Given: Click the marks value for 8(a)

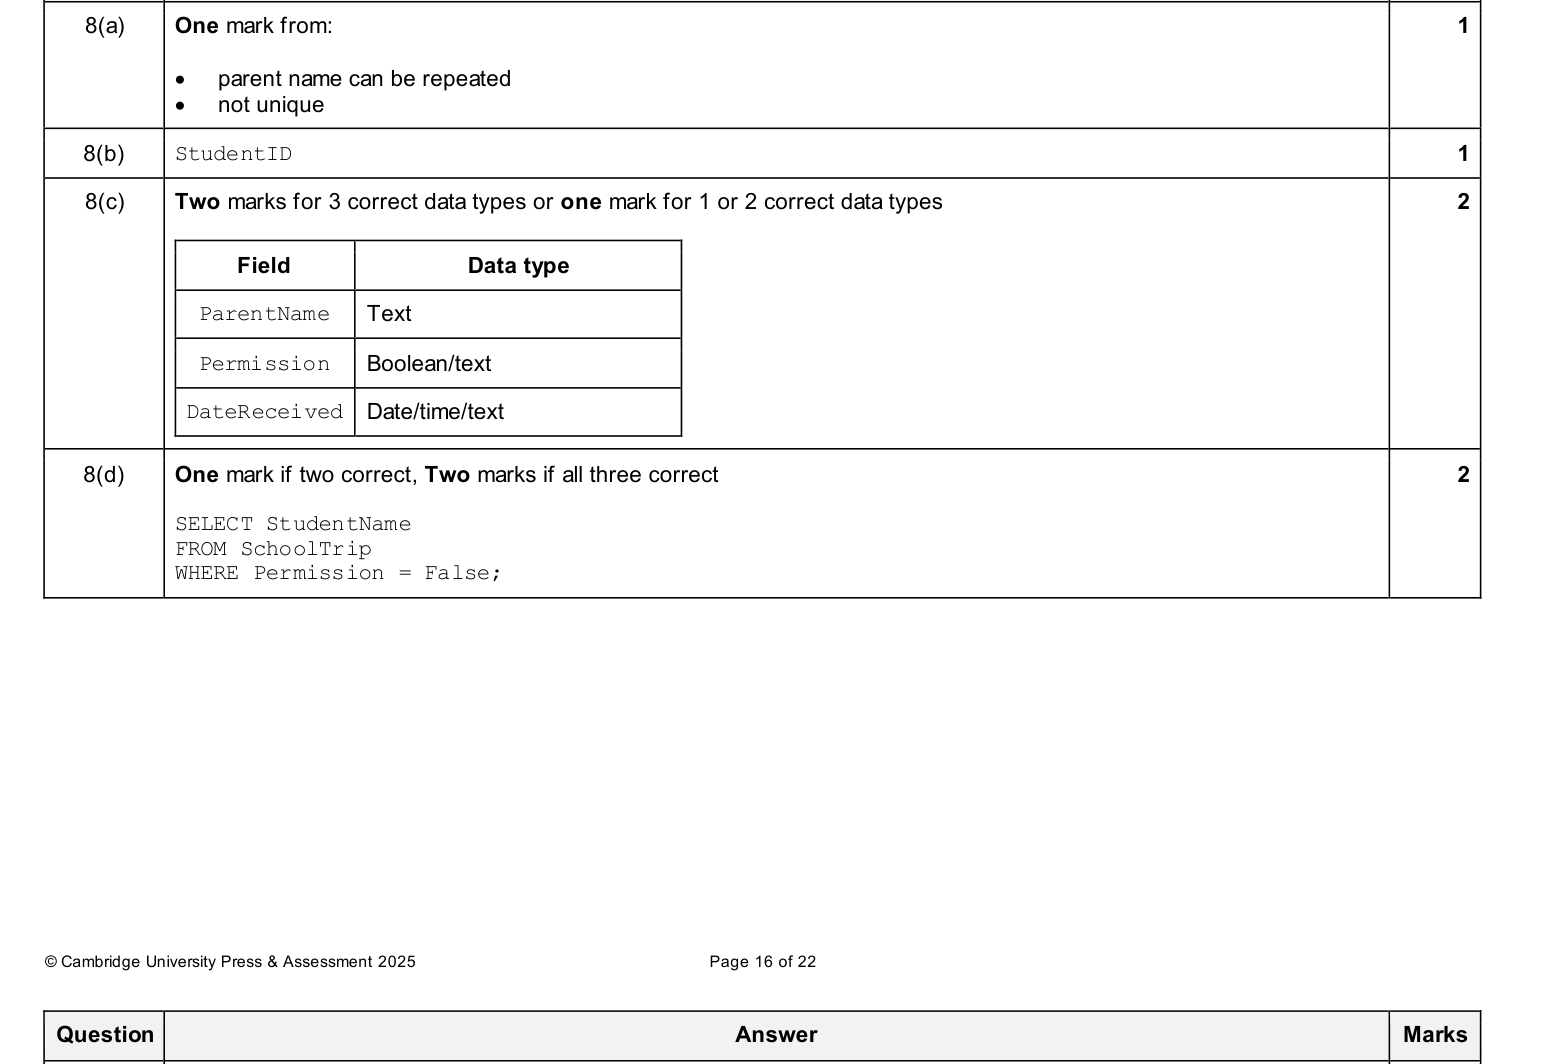Looking at the screenshot, I should pyautogui.click(x=1463, y=26).
